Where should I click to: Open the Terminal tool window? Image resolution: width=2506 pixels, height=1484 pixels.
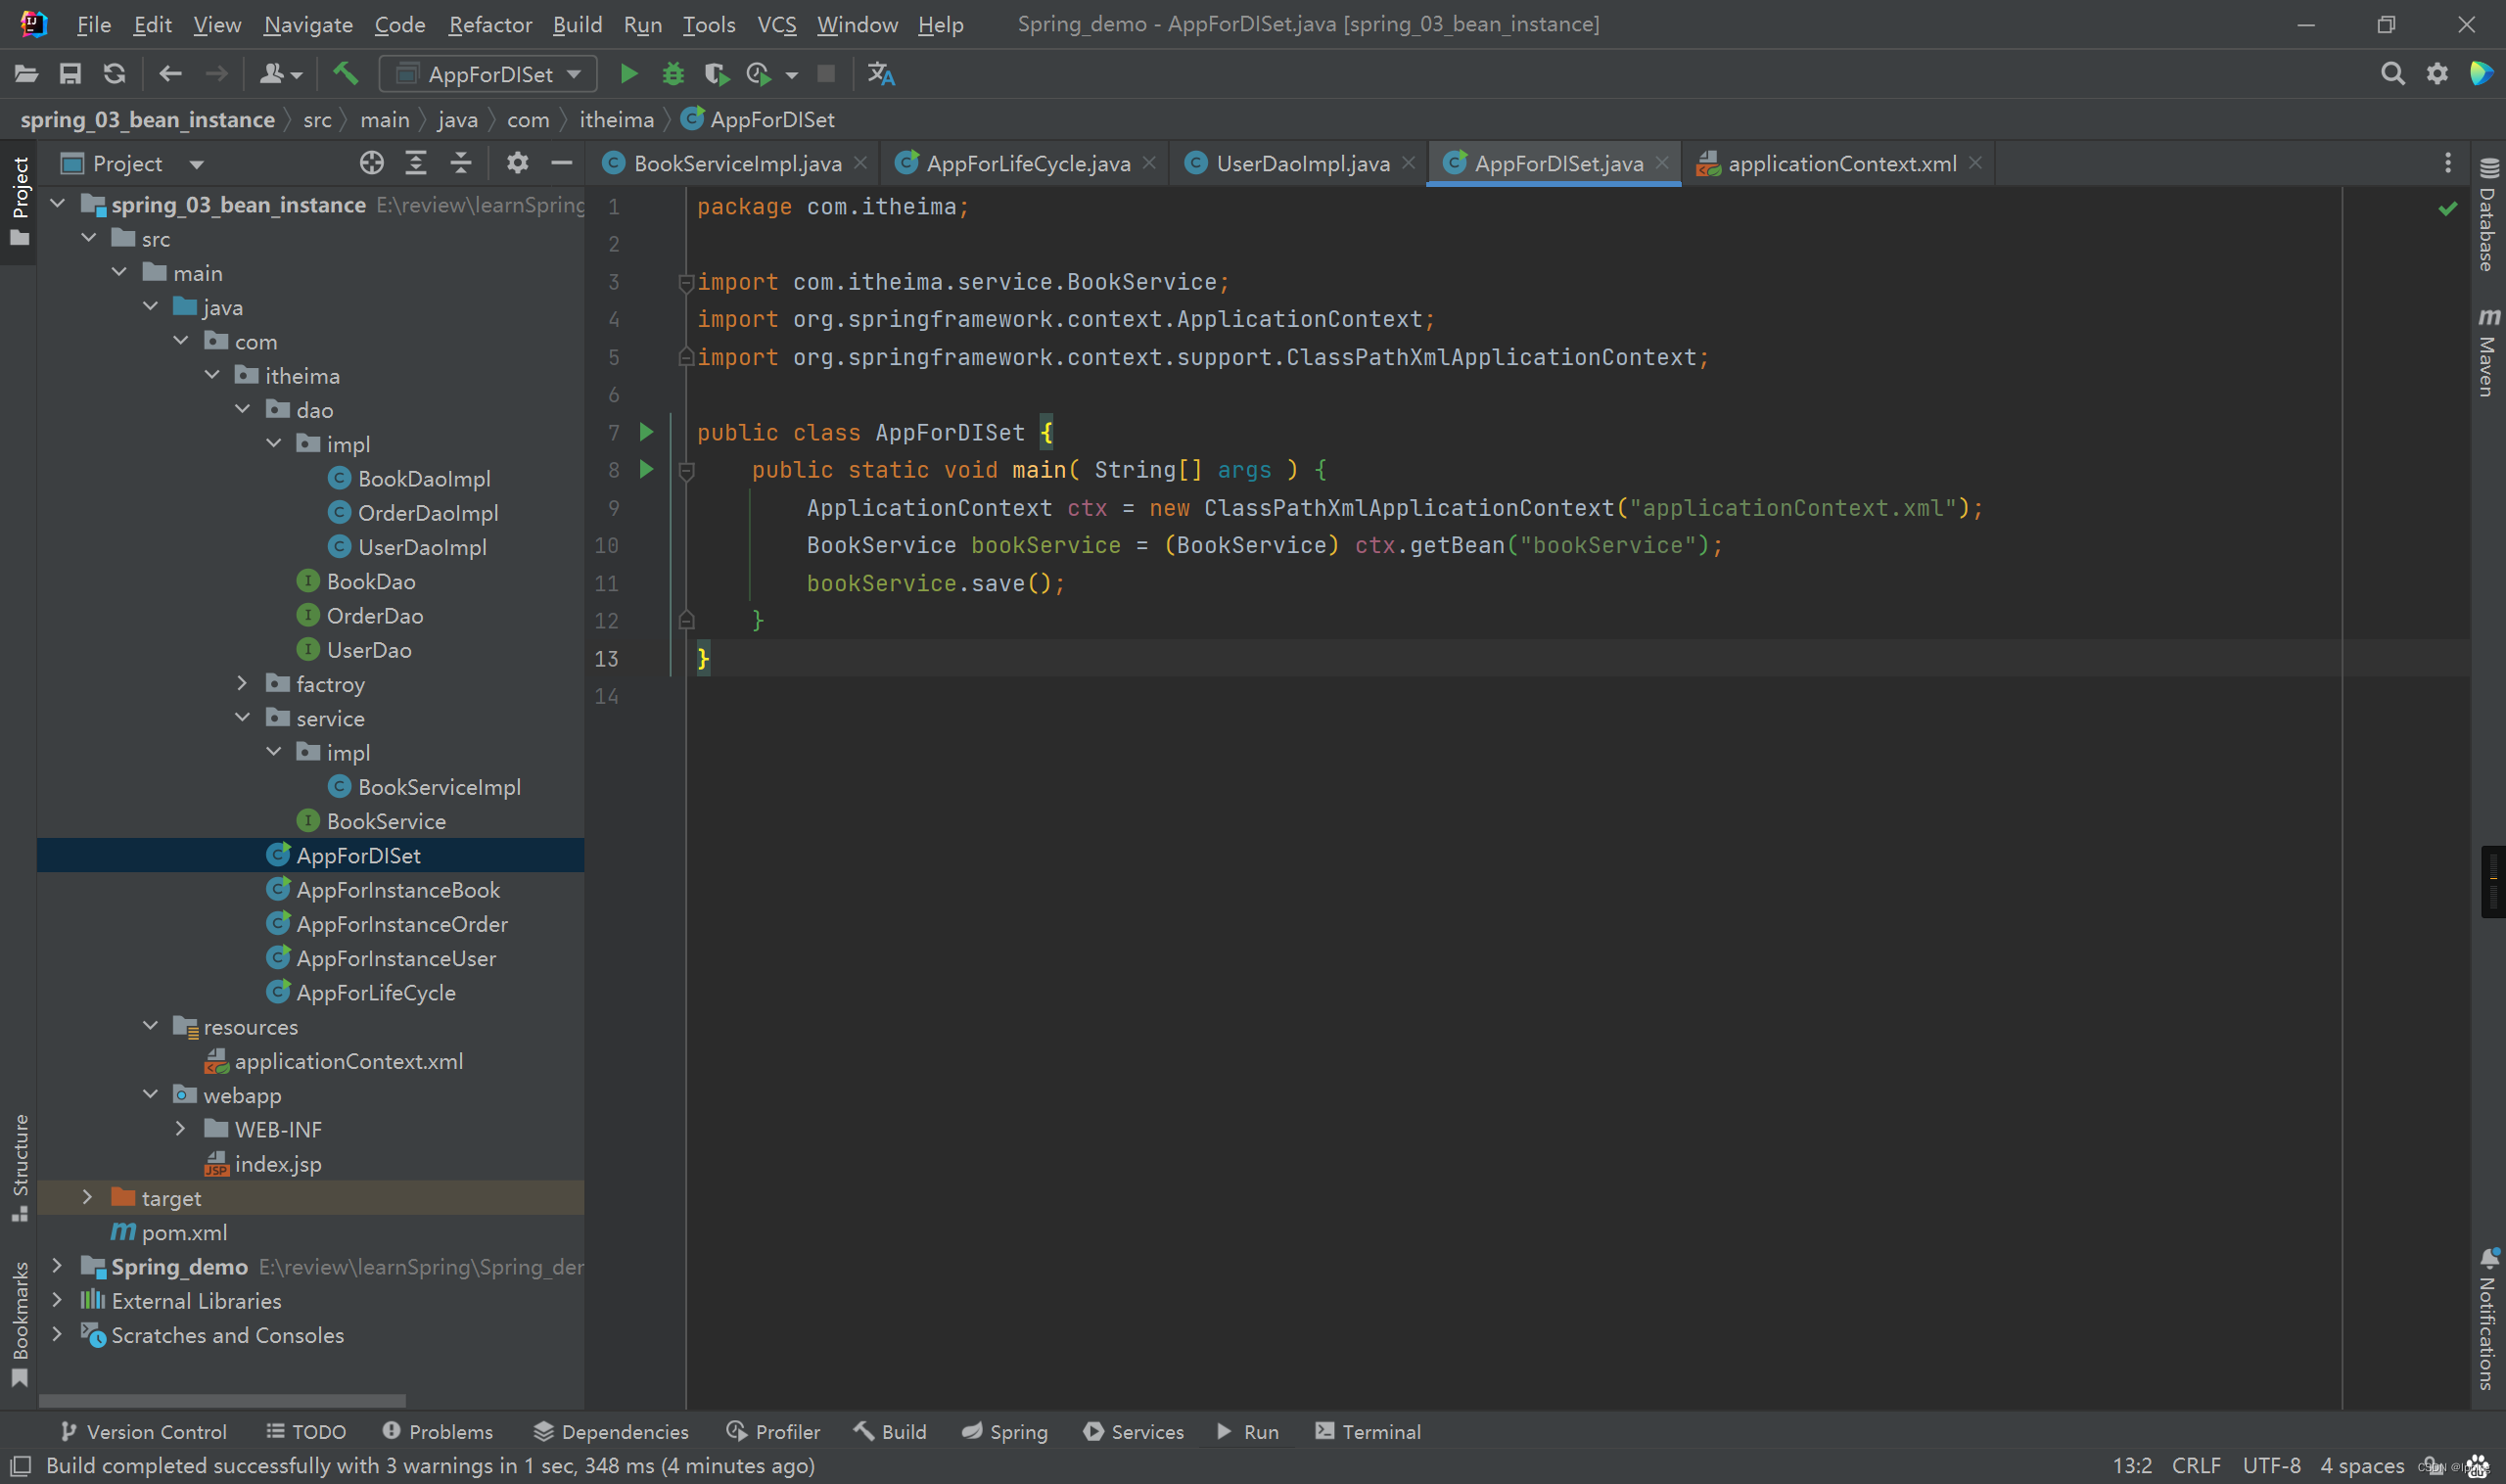tap(1368, 1431)
